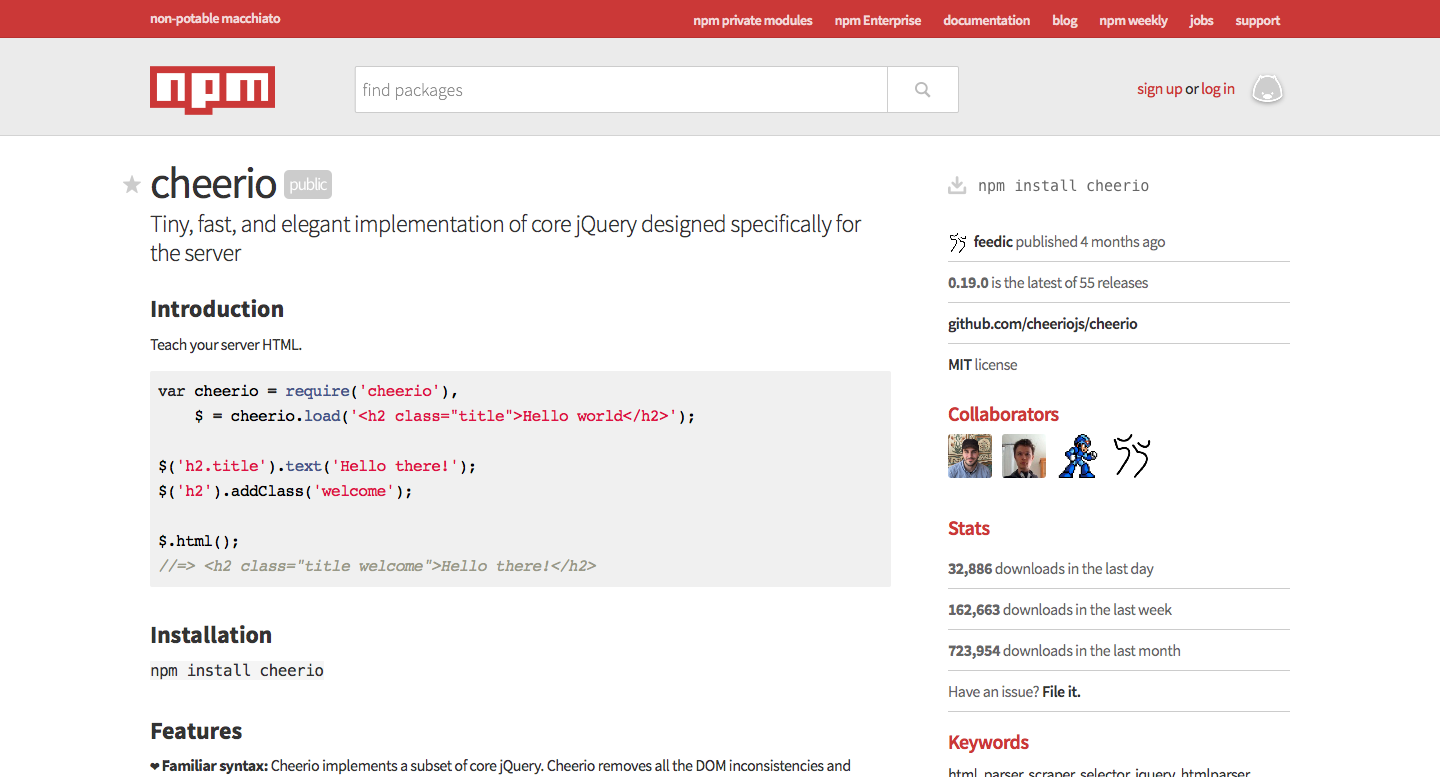The image size is (1440, 777).
Task: Click 723,954 downloads in the last month
Action: 1064,651
